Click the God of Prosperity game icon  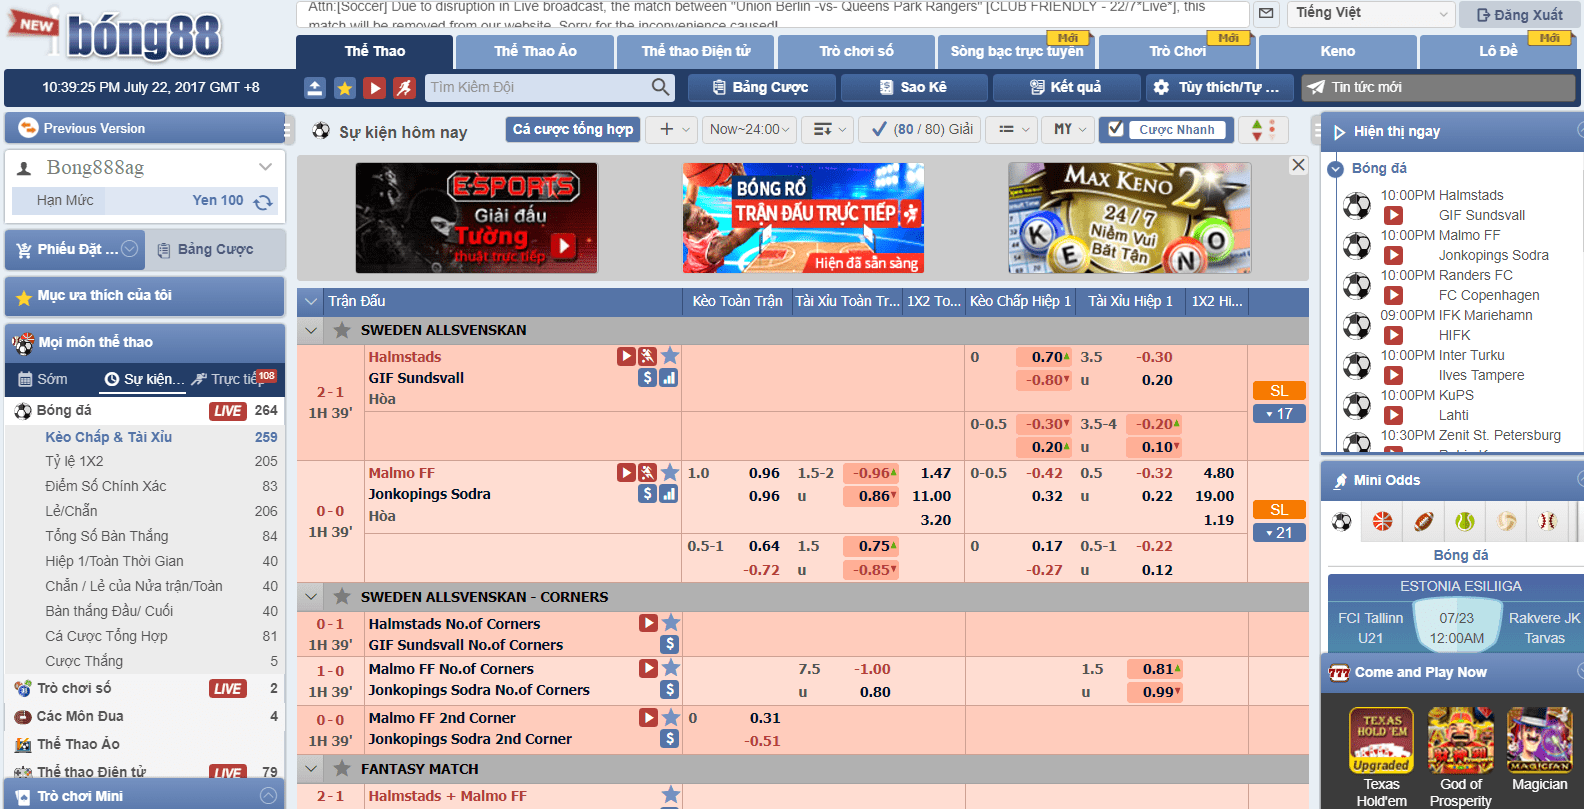[1461, 741]
